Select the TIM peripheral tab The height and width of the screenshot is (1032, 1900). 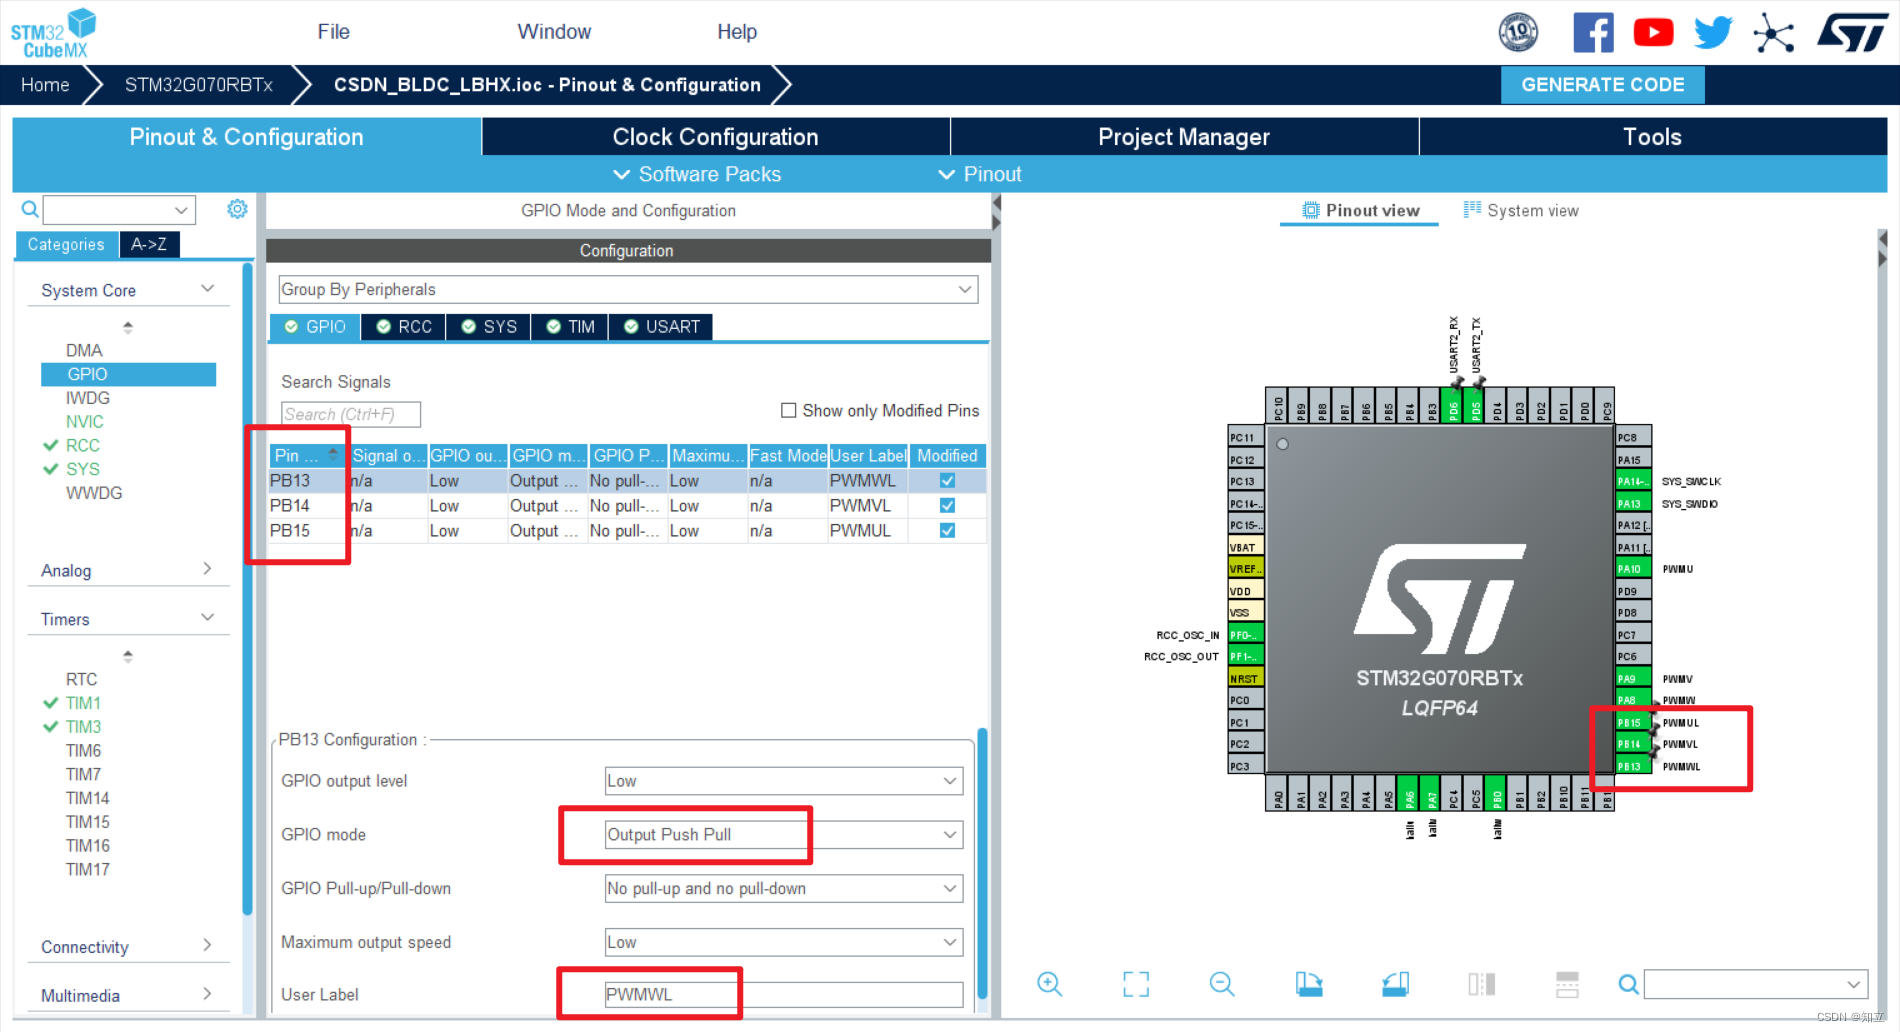click(x=570, y=327)
